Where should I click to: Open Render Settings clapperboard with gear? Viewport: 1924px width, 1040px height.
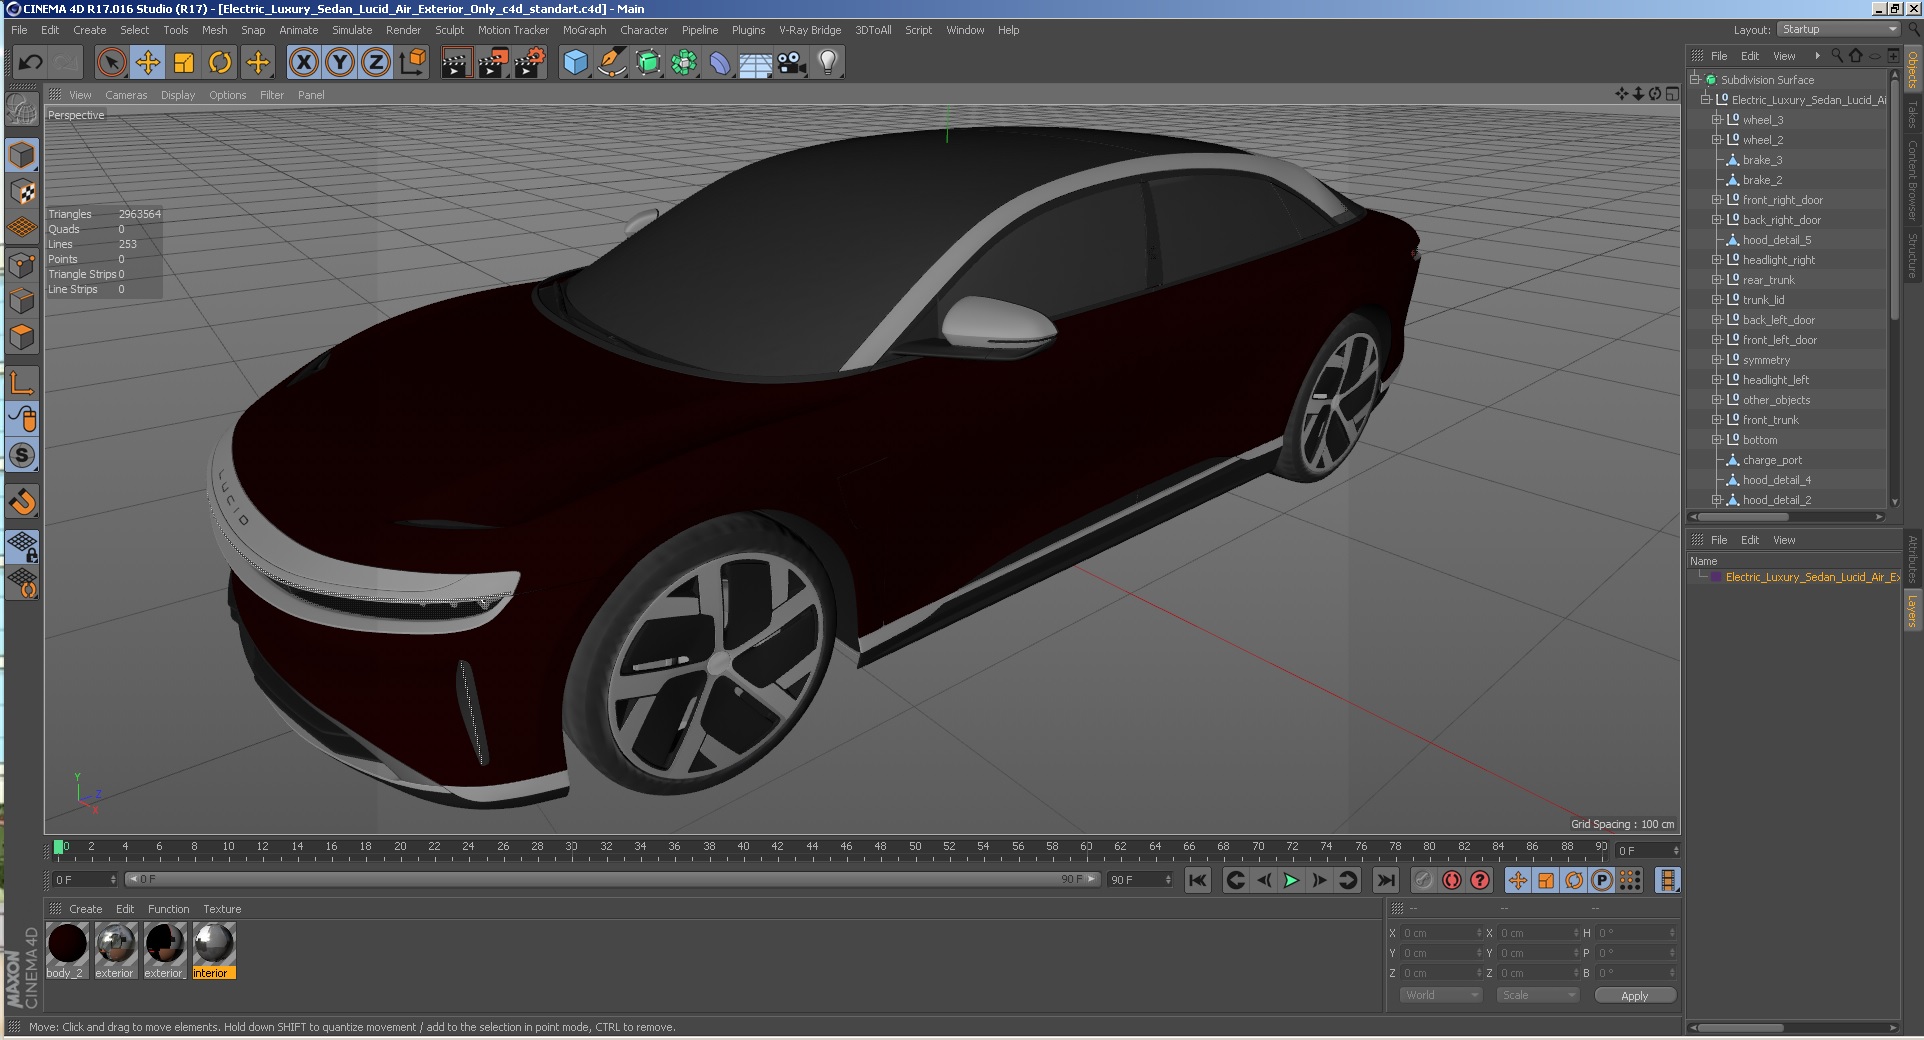pos(530,63)
